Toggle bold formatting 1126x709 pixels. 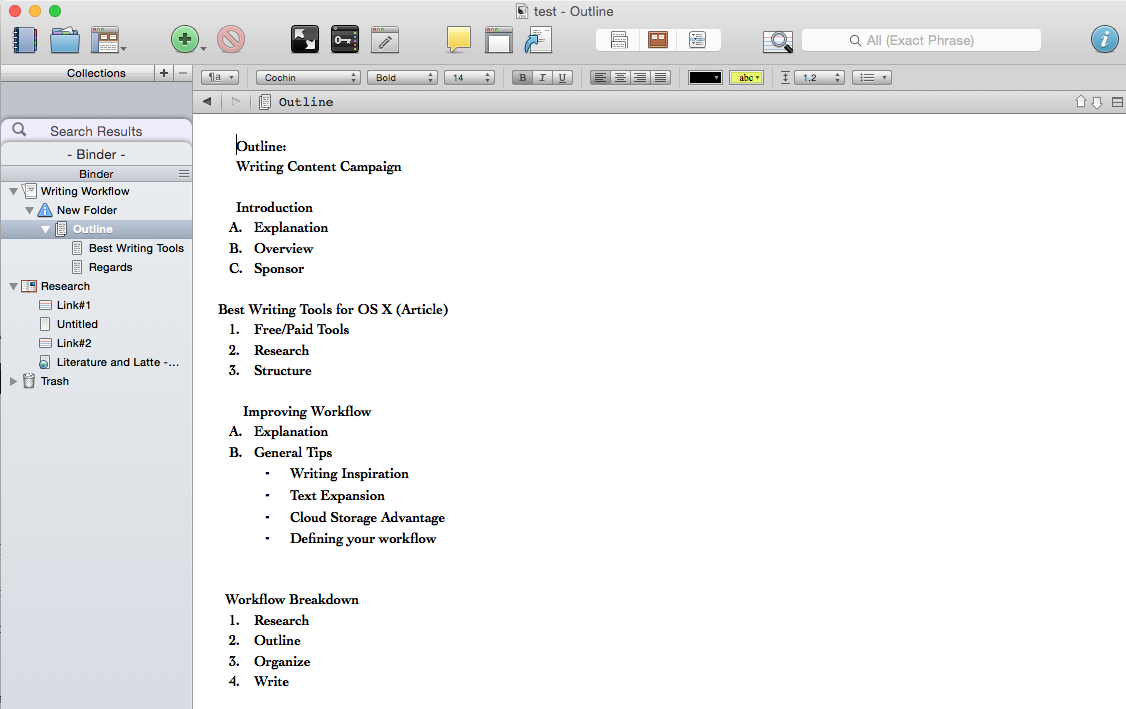point(522,78)
